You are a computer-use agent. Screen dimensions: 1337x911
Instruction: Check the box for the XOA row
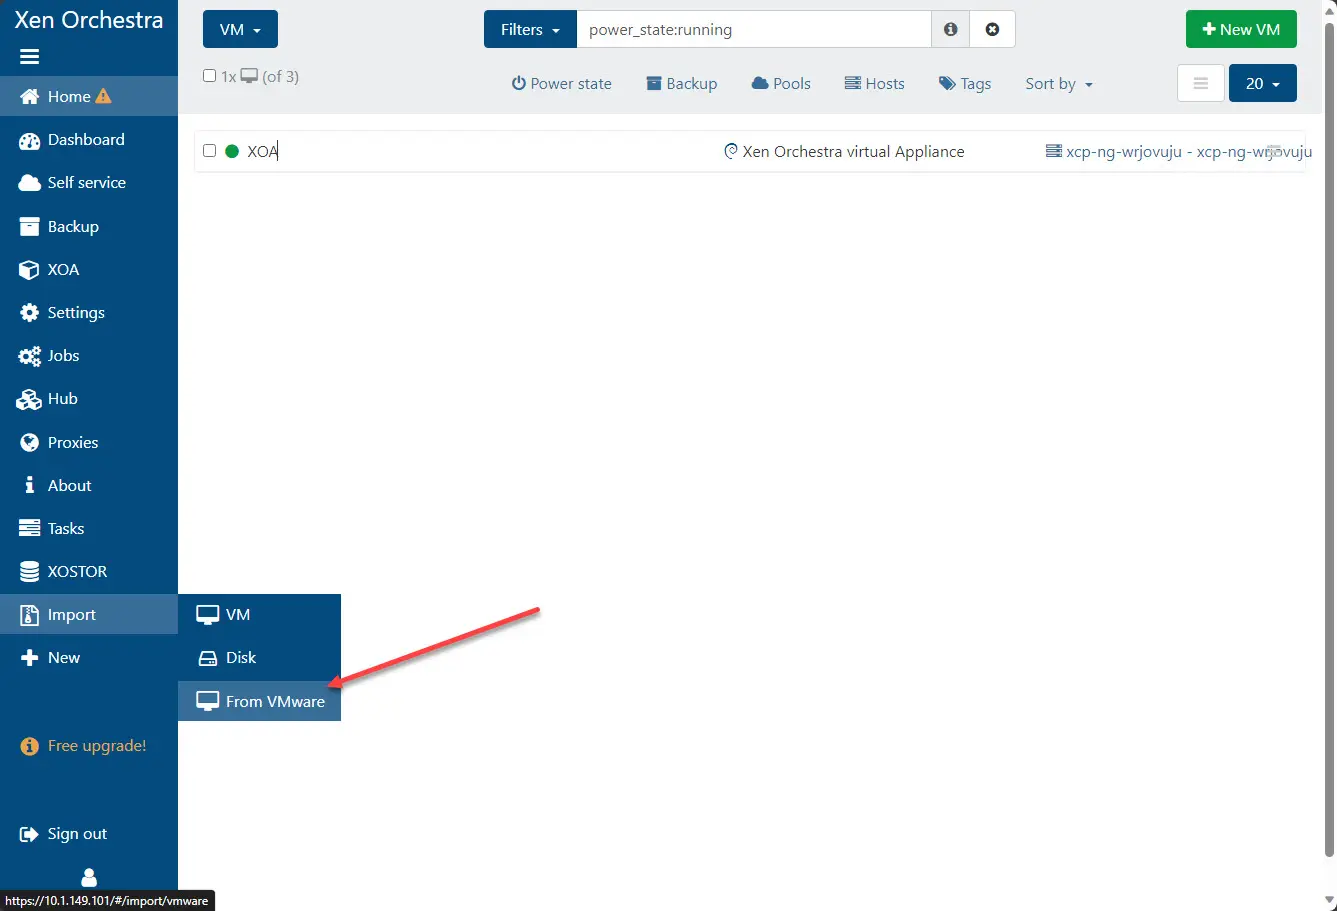209,151
